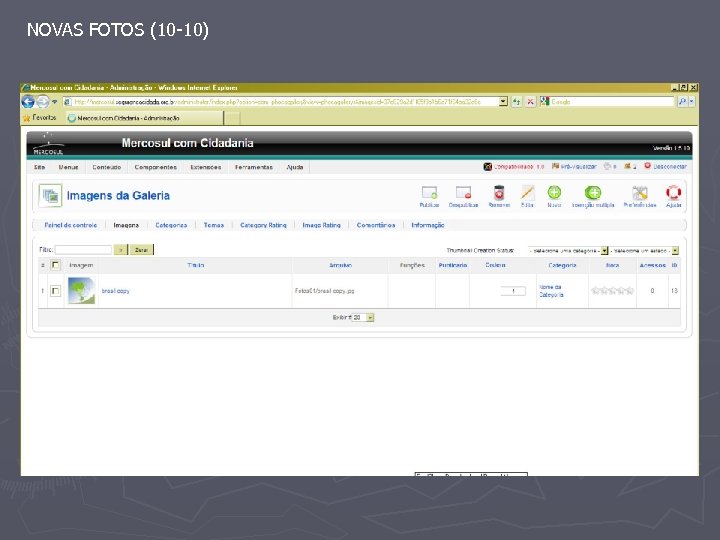The width and height of the screenshot is (720, 540).
Task: Open the 'selecione uma categoria' dropdown
Action: coord(568,250)
